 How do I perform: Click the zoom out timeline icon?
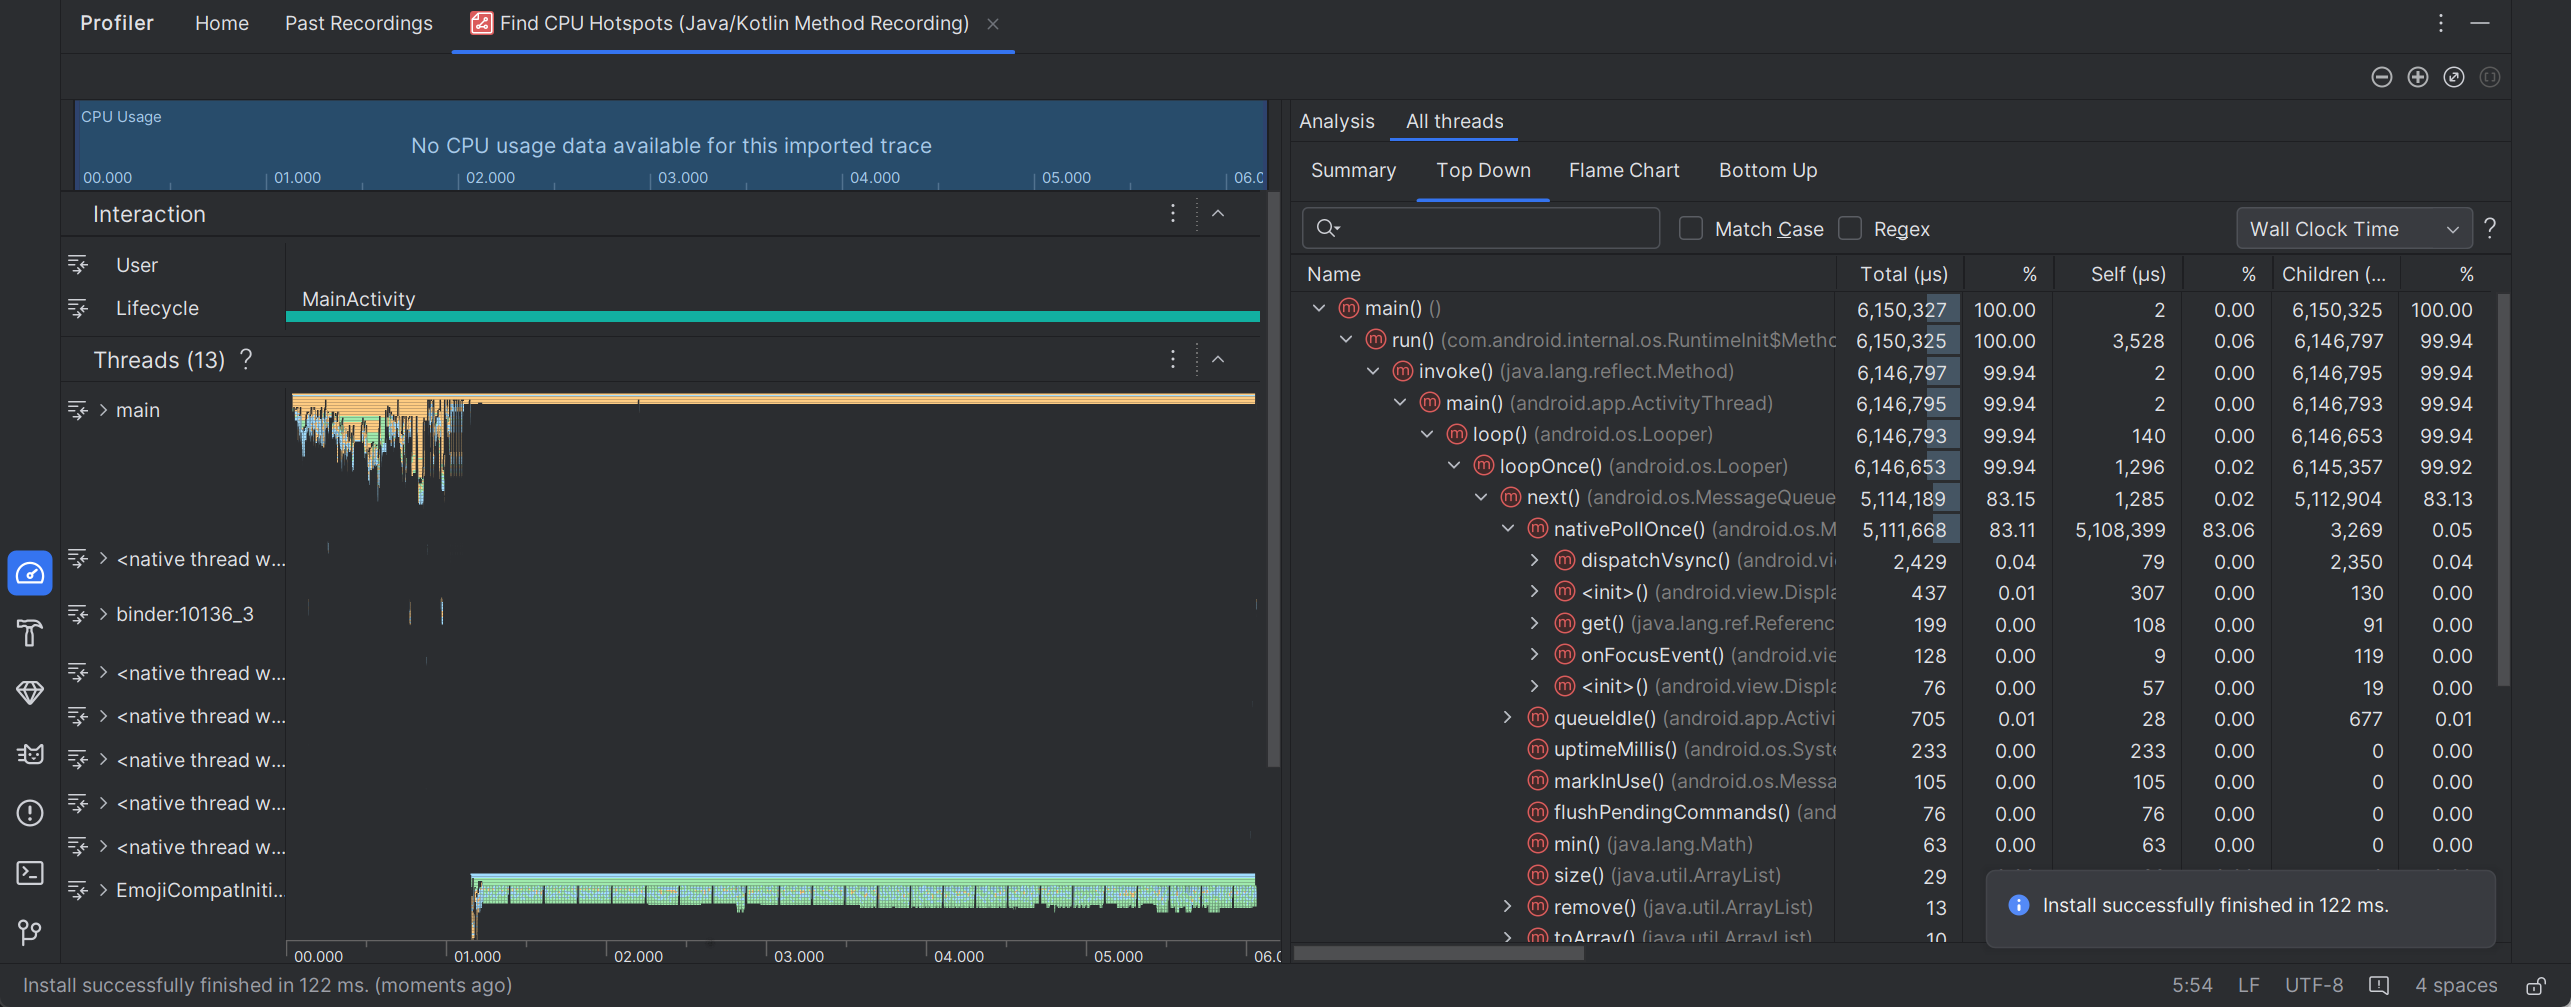click(2381, 77)
